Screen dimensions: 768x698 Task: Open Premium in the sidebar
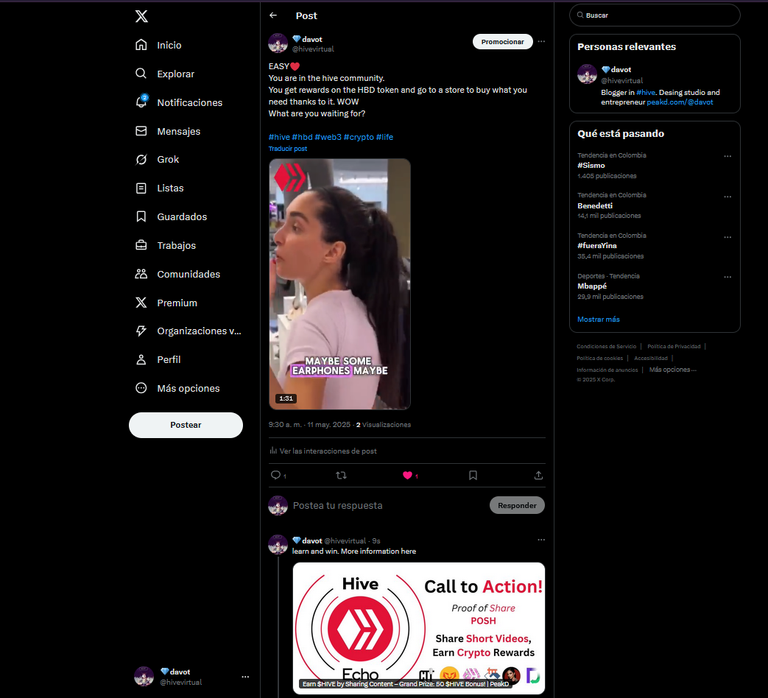coord(166,303)
